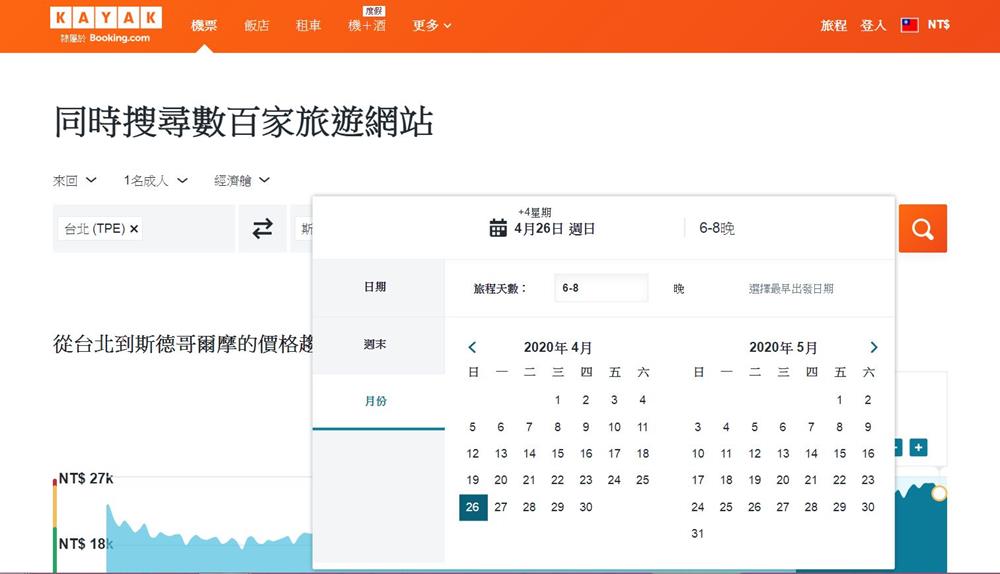
Task: Swap origin and destination airports
Action: point(262,229)
